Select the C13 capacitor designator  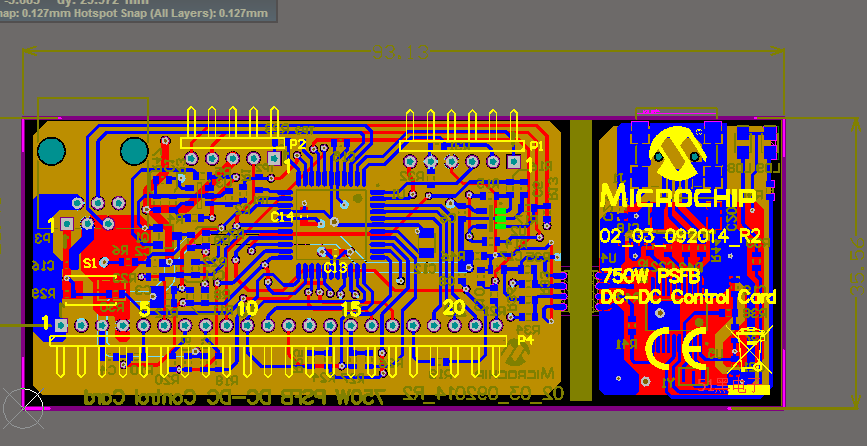[x=336, y=268]
